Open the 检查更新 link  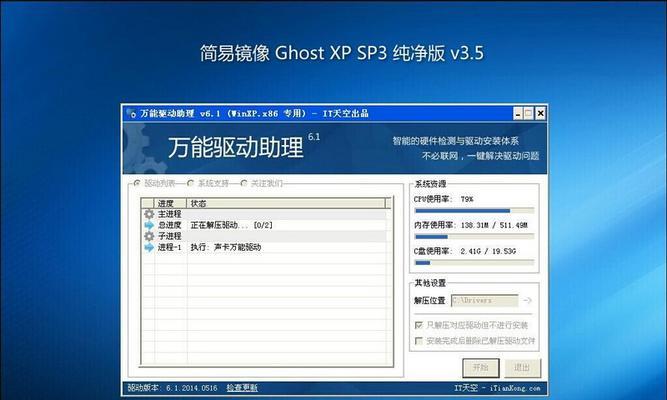point(242,388)
